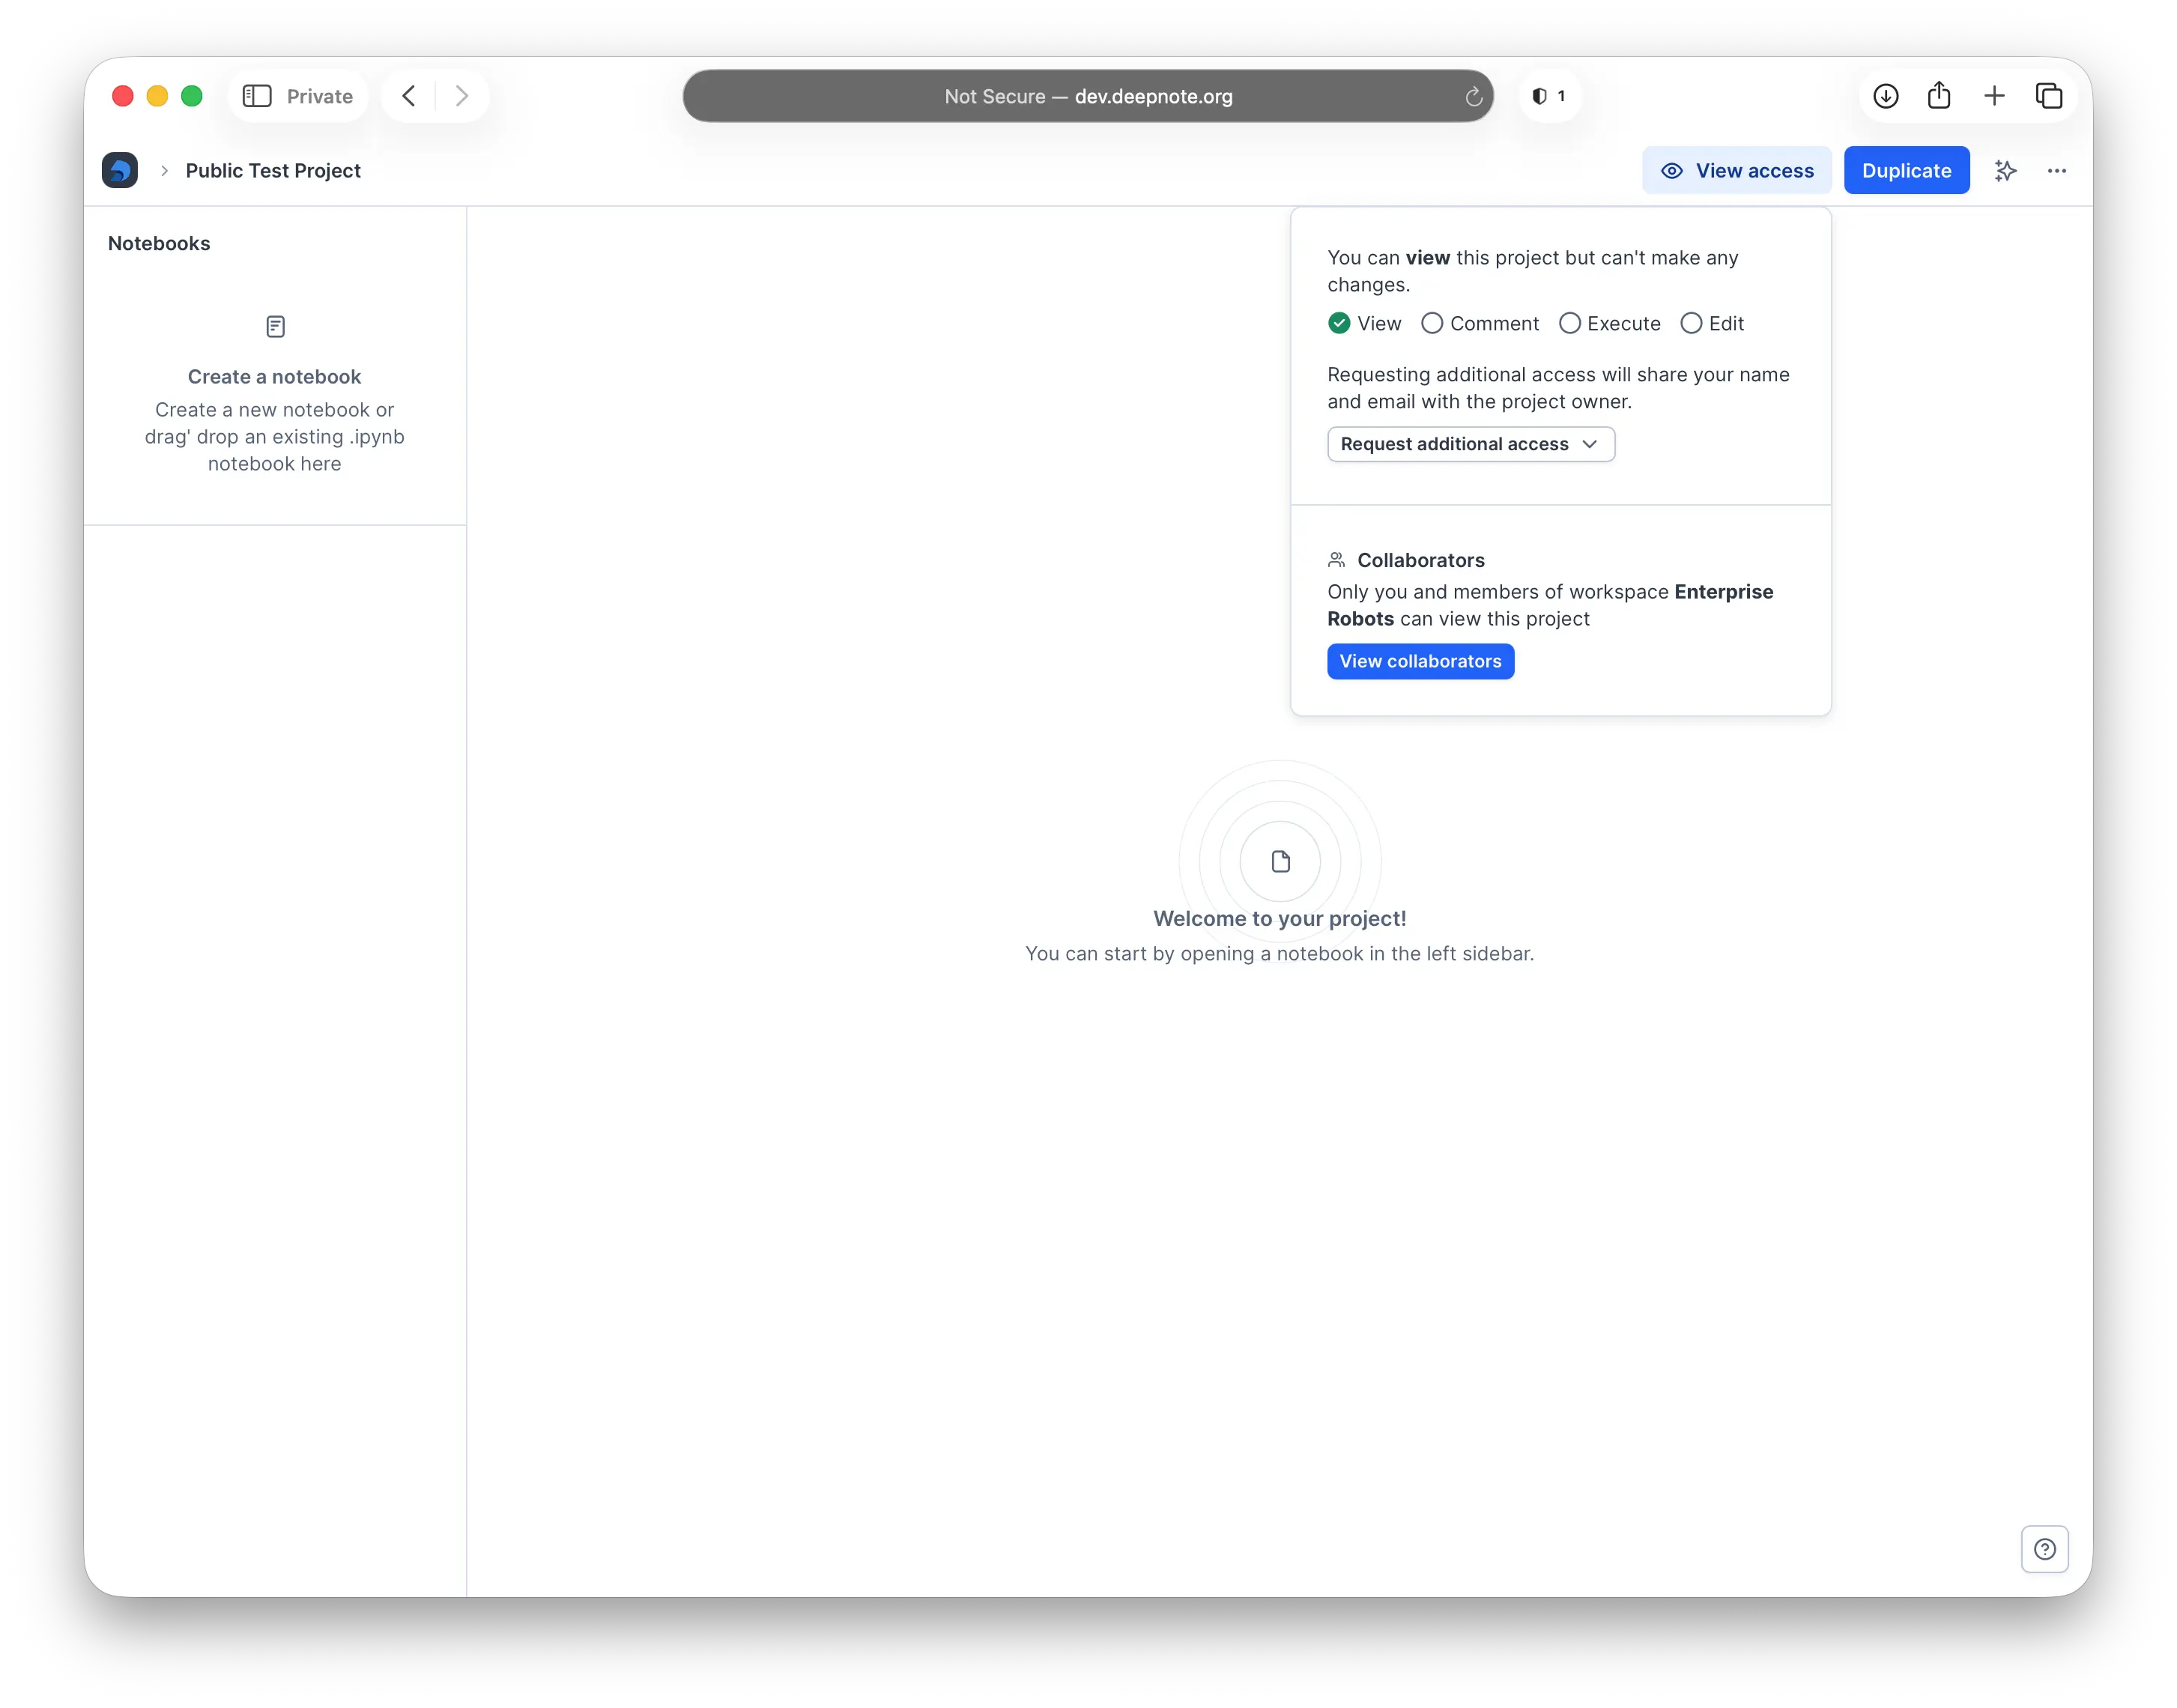The width and height of the screenshot is (2177, 1708).
Task: Toggle the Safari sidebar icon
Action: [x=257, y=96]
